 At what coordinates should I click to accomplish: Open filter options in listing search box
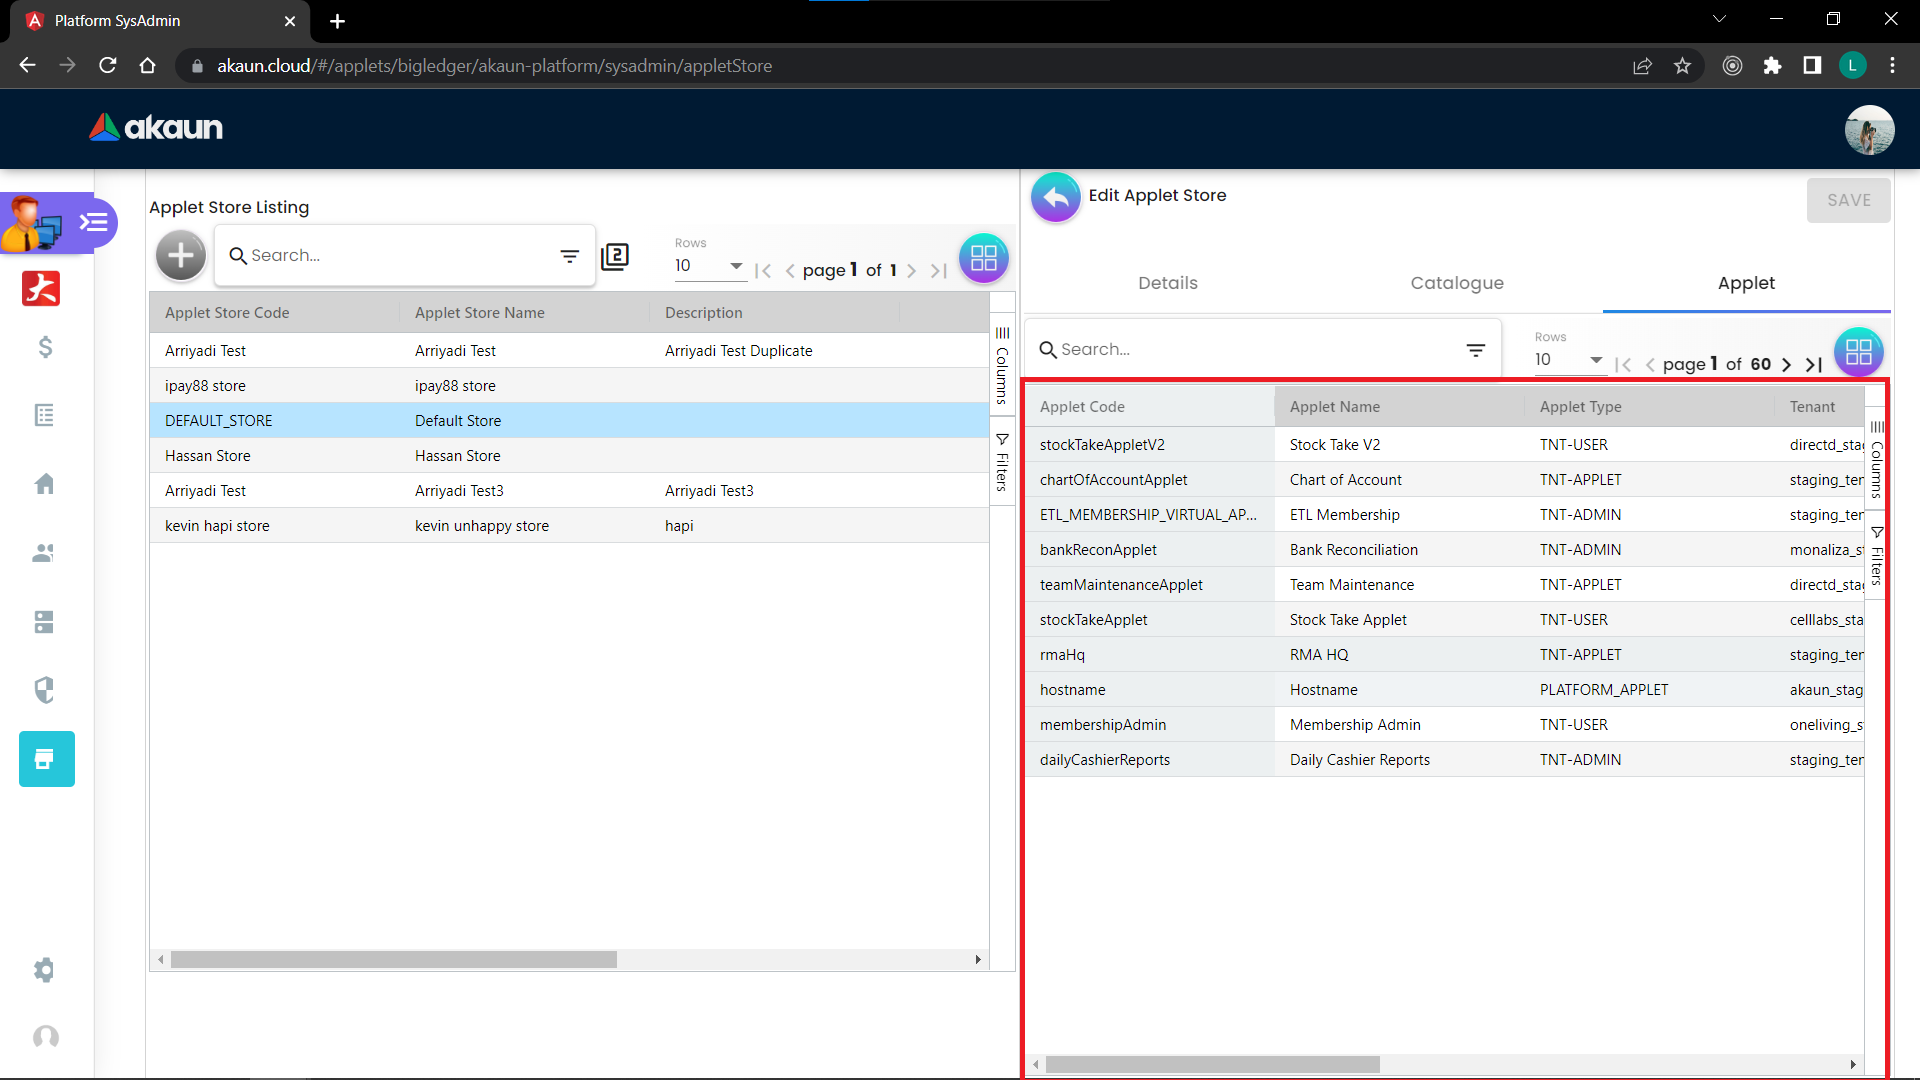click(570, 257)
